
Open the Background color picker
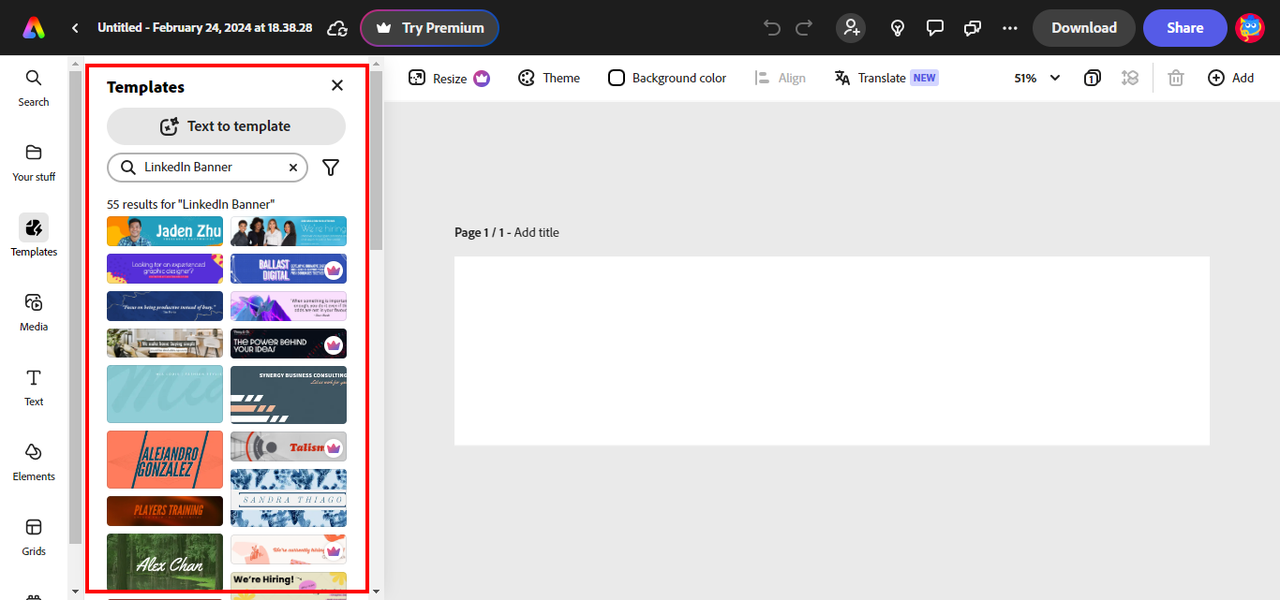667,78
